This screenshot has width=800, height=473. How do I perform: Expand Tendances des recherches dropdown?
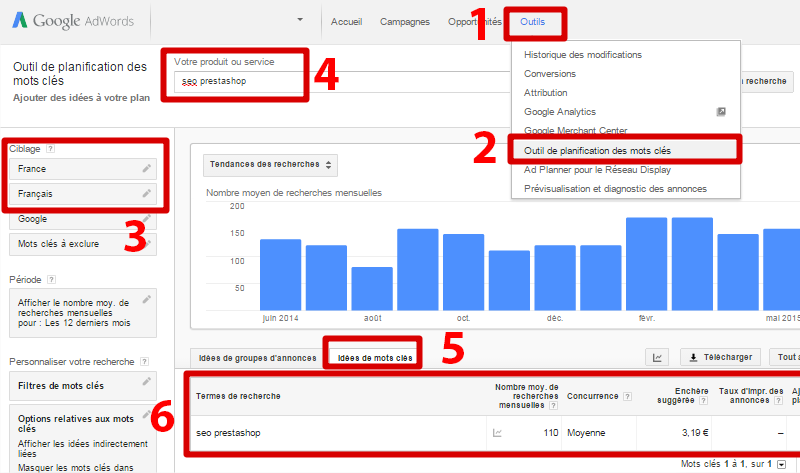coord(270,165)
